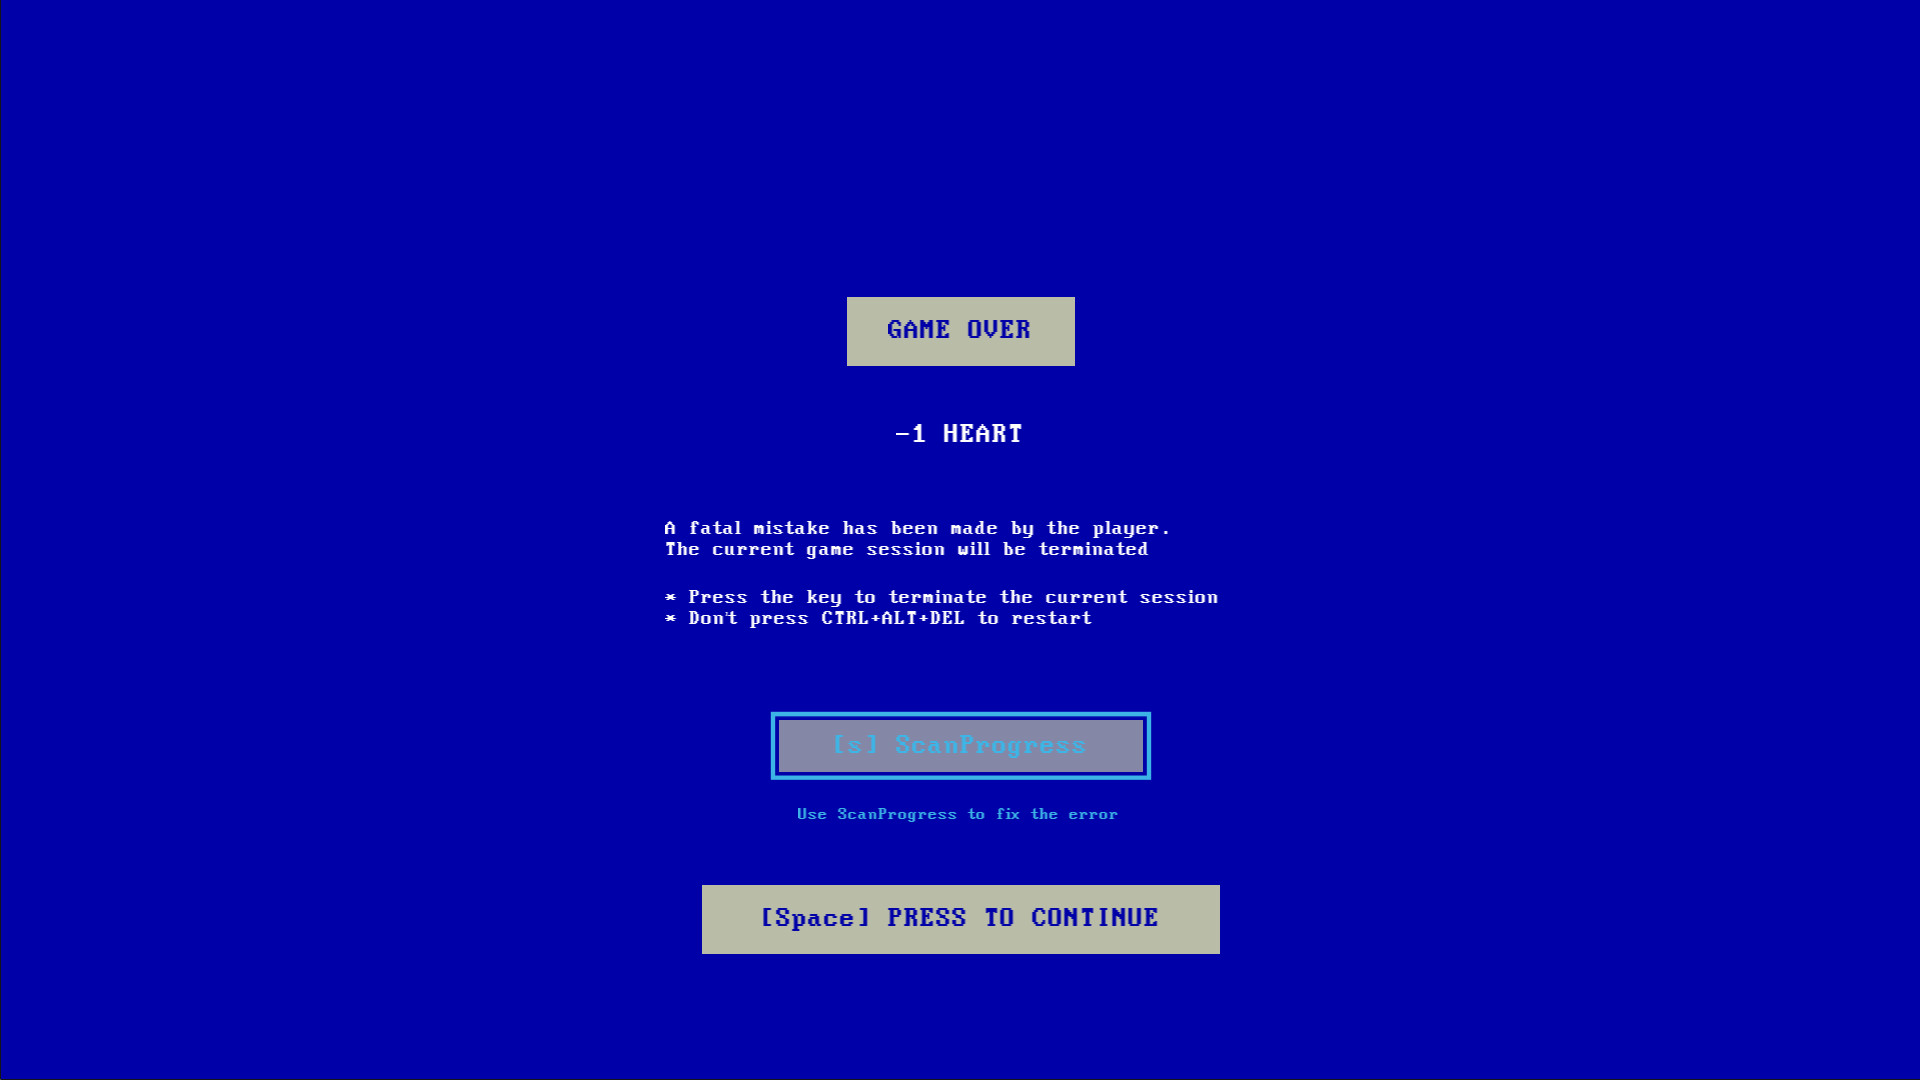Press [Space] to continue game

pos(959,918)
